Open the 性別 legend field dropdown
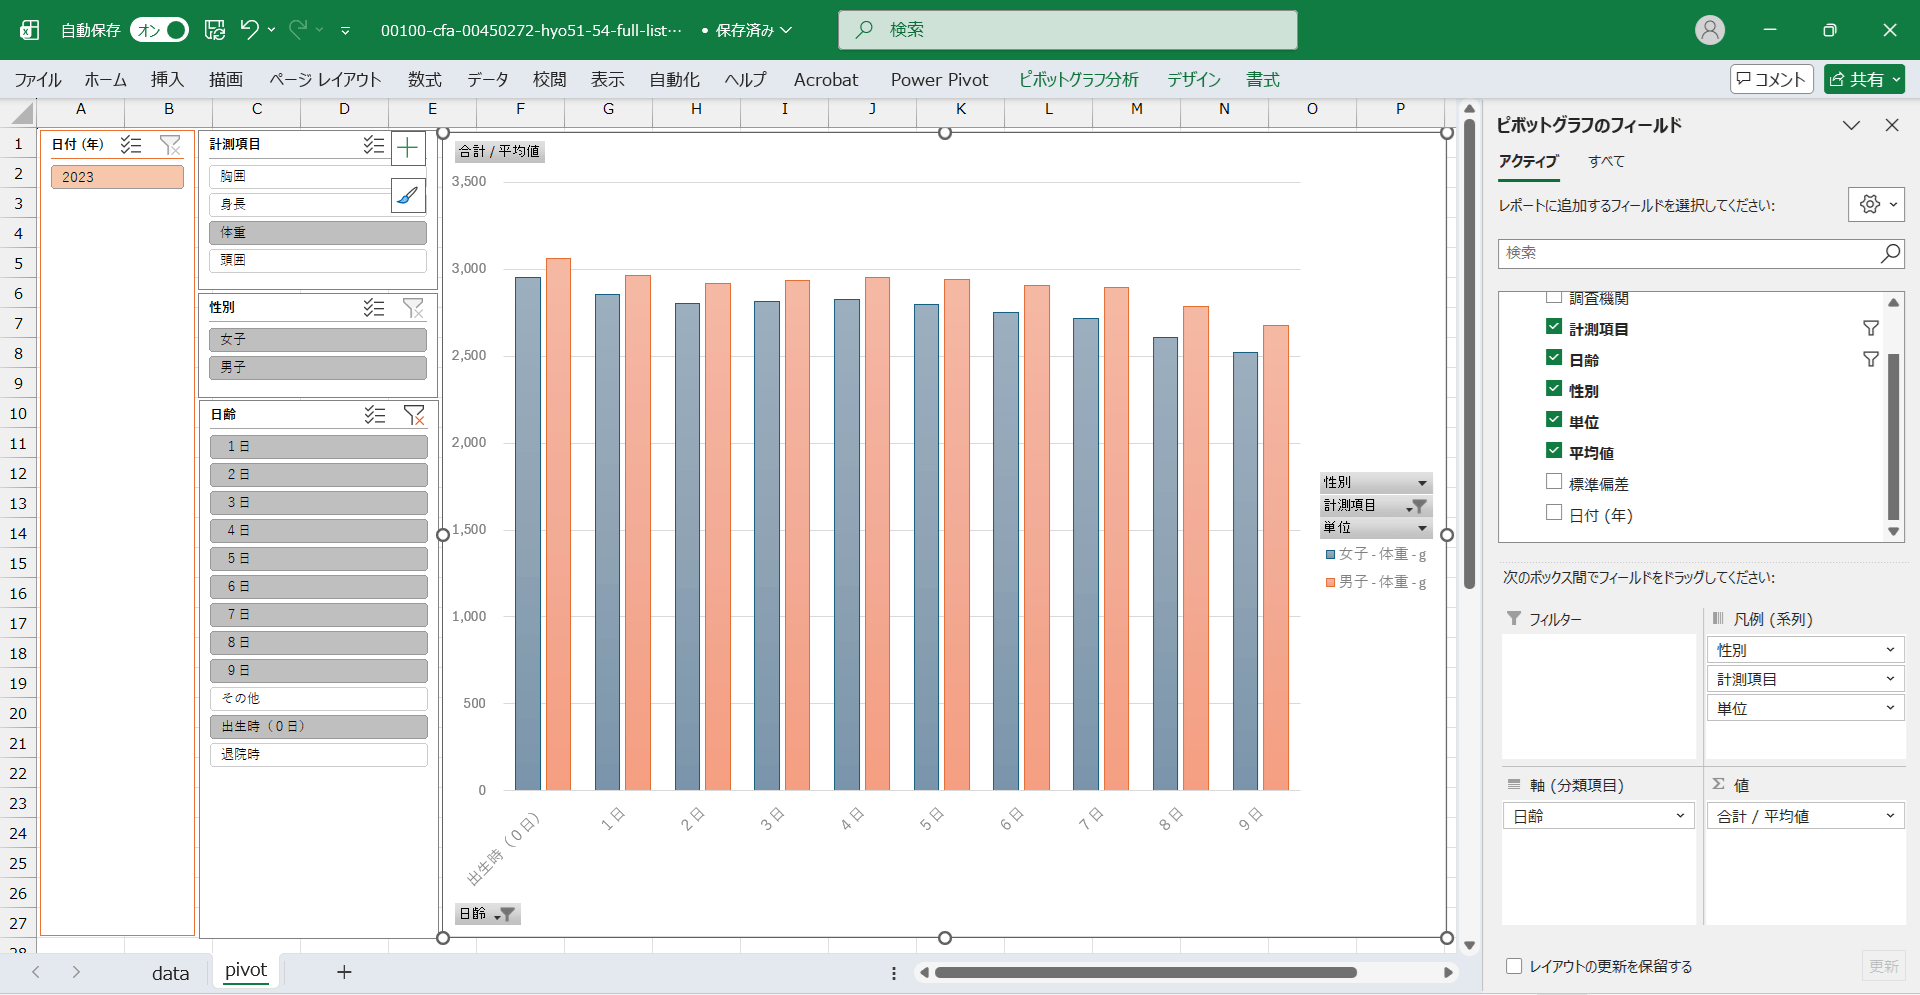1920x995 pixels. [x=1889, y=650]
